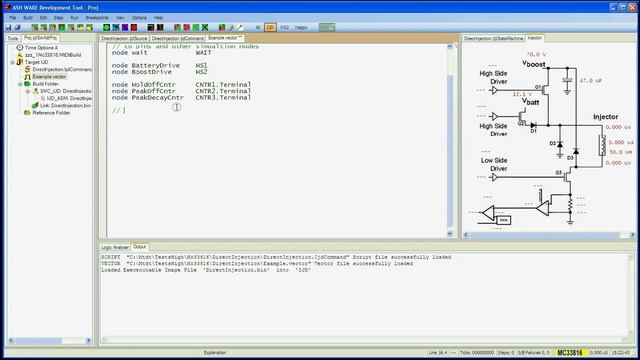Click the '70.0 v' Vboost voltage value

(536, 54)
